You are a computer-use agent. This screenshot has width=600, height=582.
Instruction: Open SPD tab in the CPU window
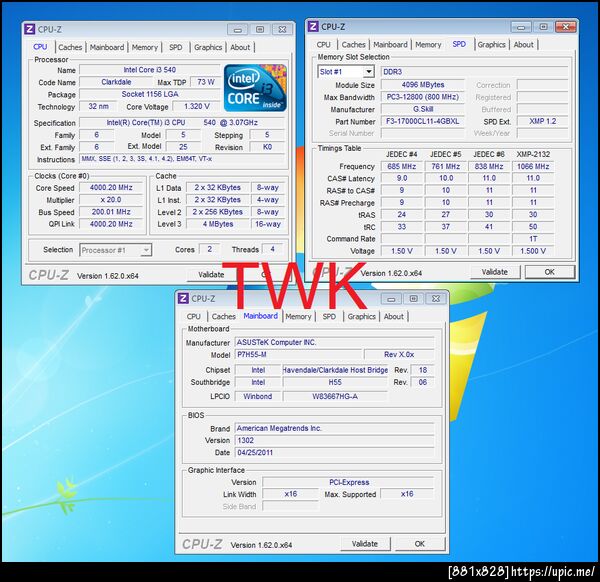176,47
